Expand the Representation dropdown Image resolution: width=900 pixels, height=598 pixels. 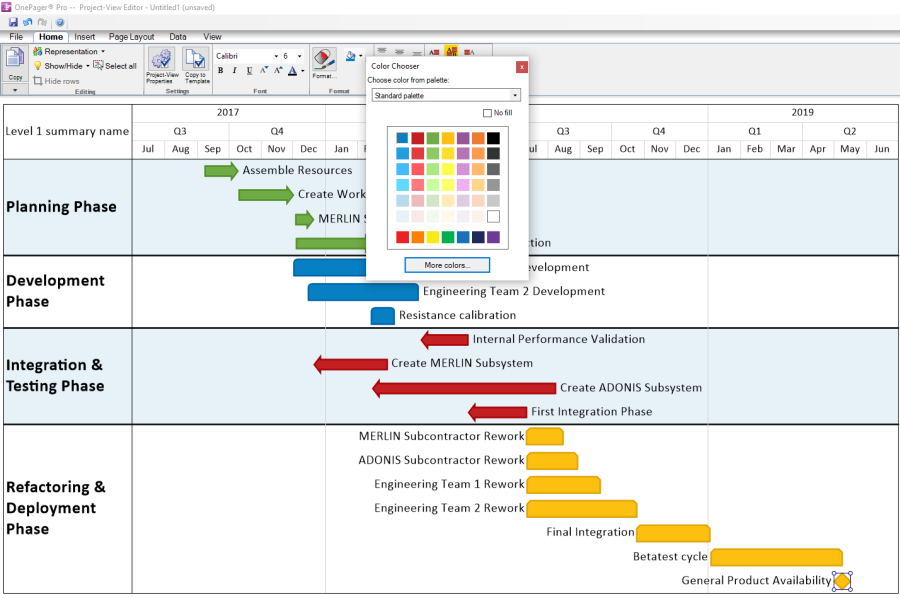103,52
